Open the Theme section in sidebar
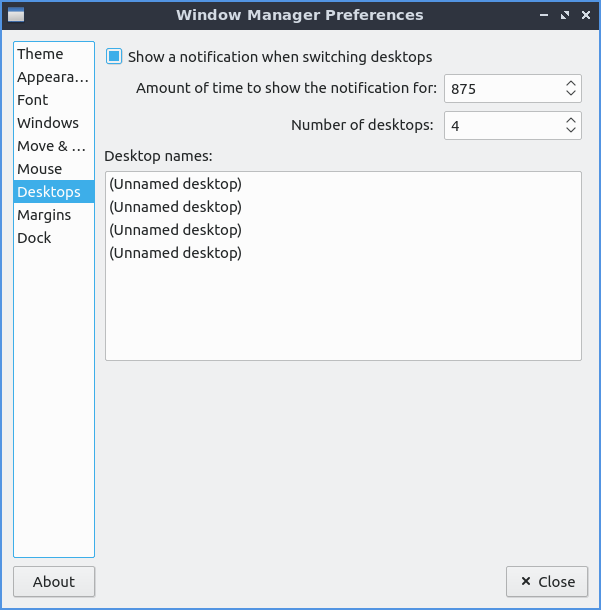 click(40, 54)
